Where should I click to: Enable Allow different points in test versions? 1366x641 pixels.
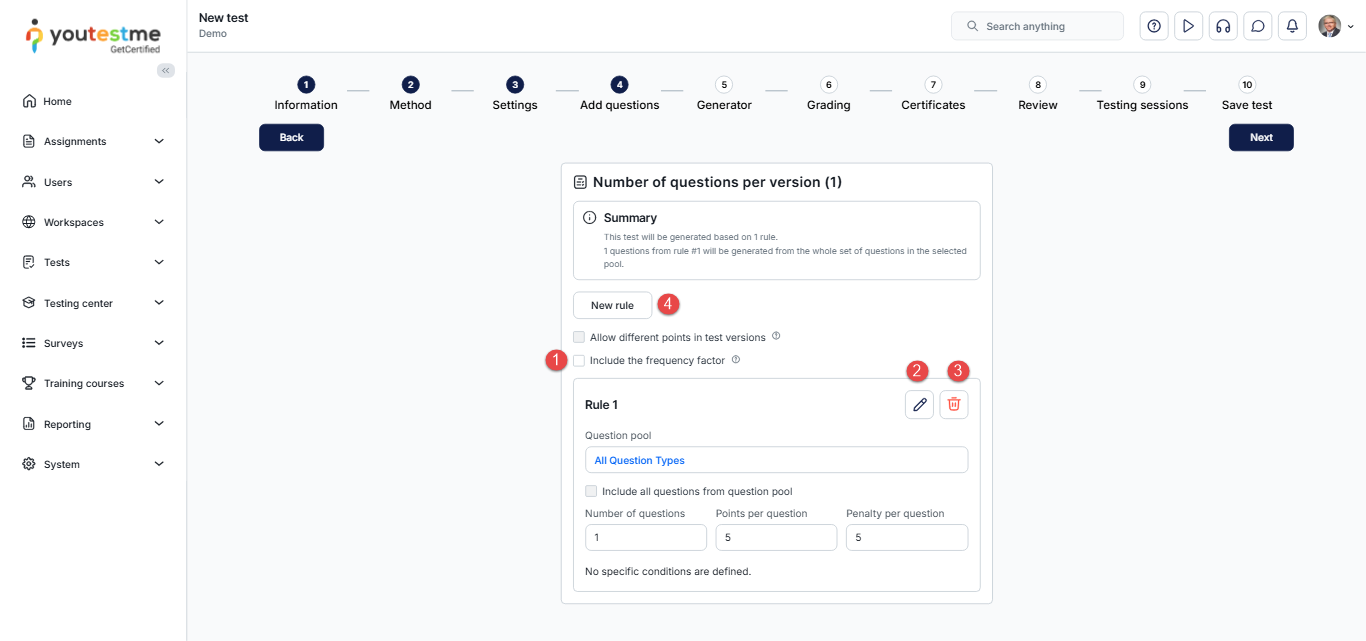click(x=579, y=337)
